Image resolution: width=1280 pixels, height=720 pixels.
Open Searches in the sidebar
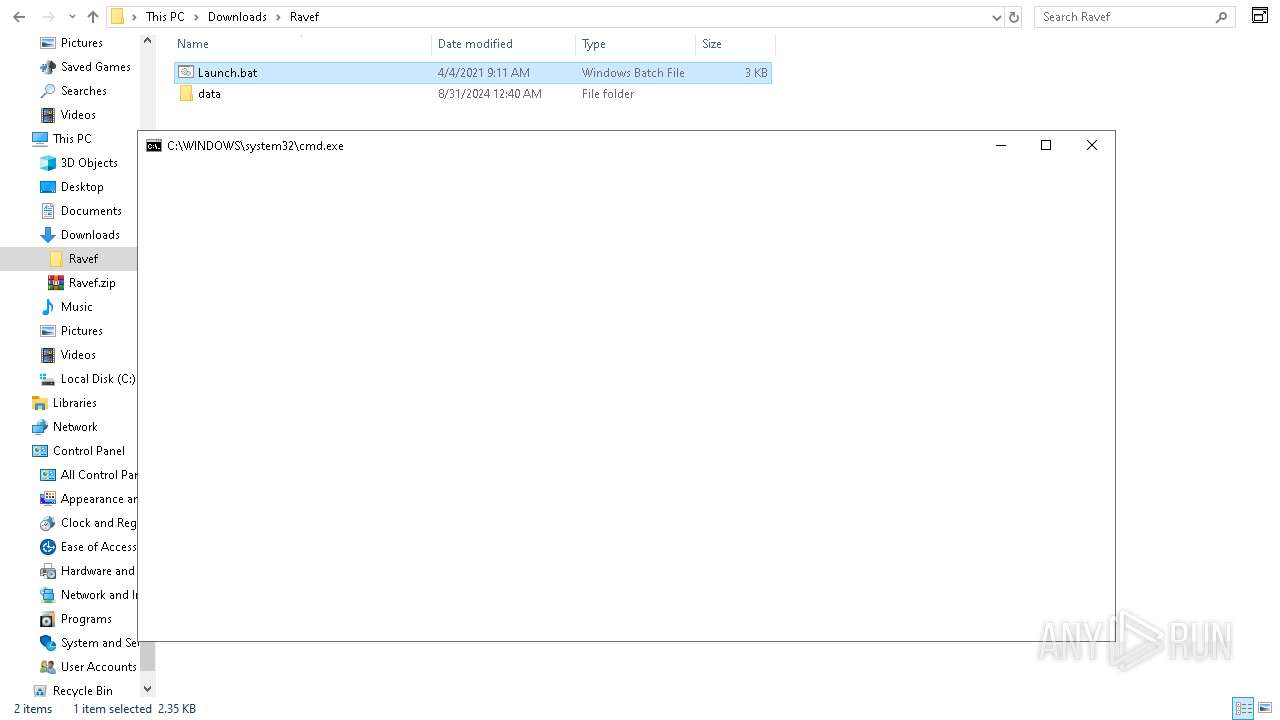84,91
